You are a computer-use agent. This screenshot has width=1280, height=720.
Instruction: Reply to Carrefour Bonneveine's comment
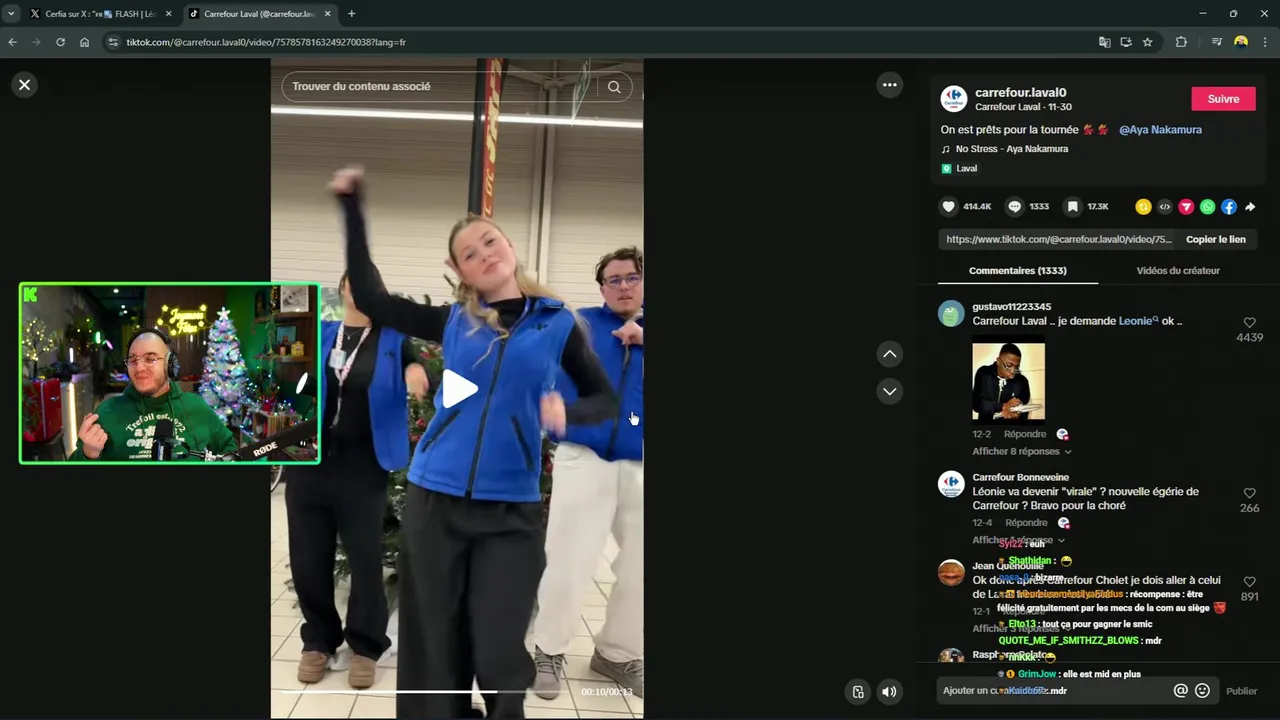coord(1025,523)
